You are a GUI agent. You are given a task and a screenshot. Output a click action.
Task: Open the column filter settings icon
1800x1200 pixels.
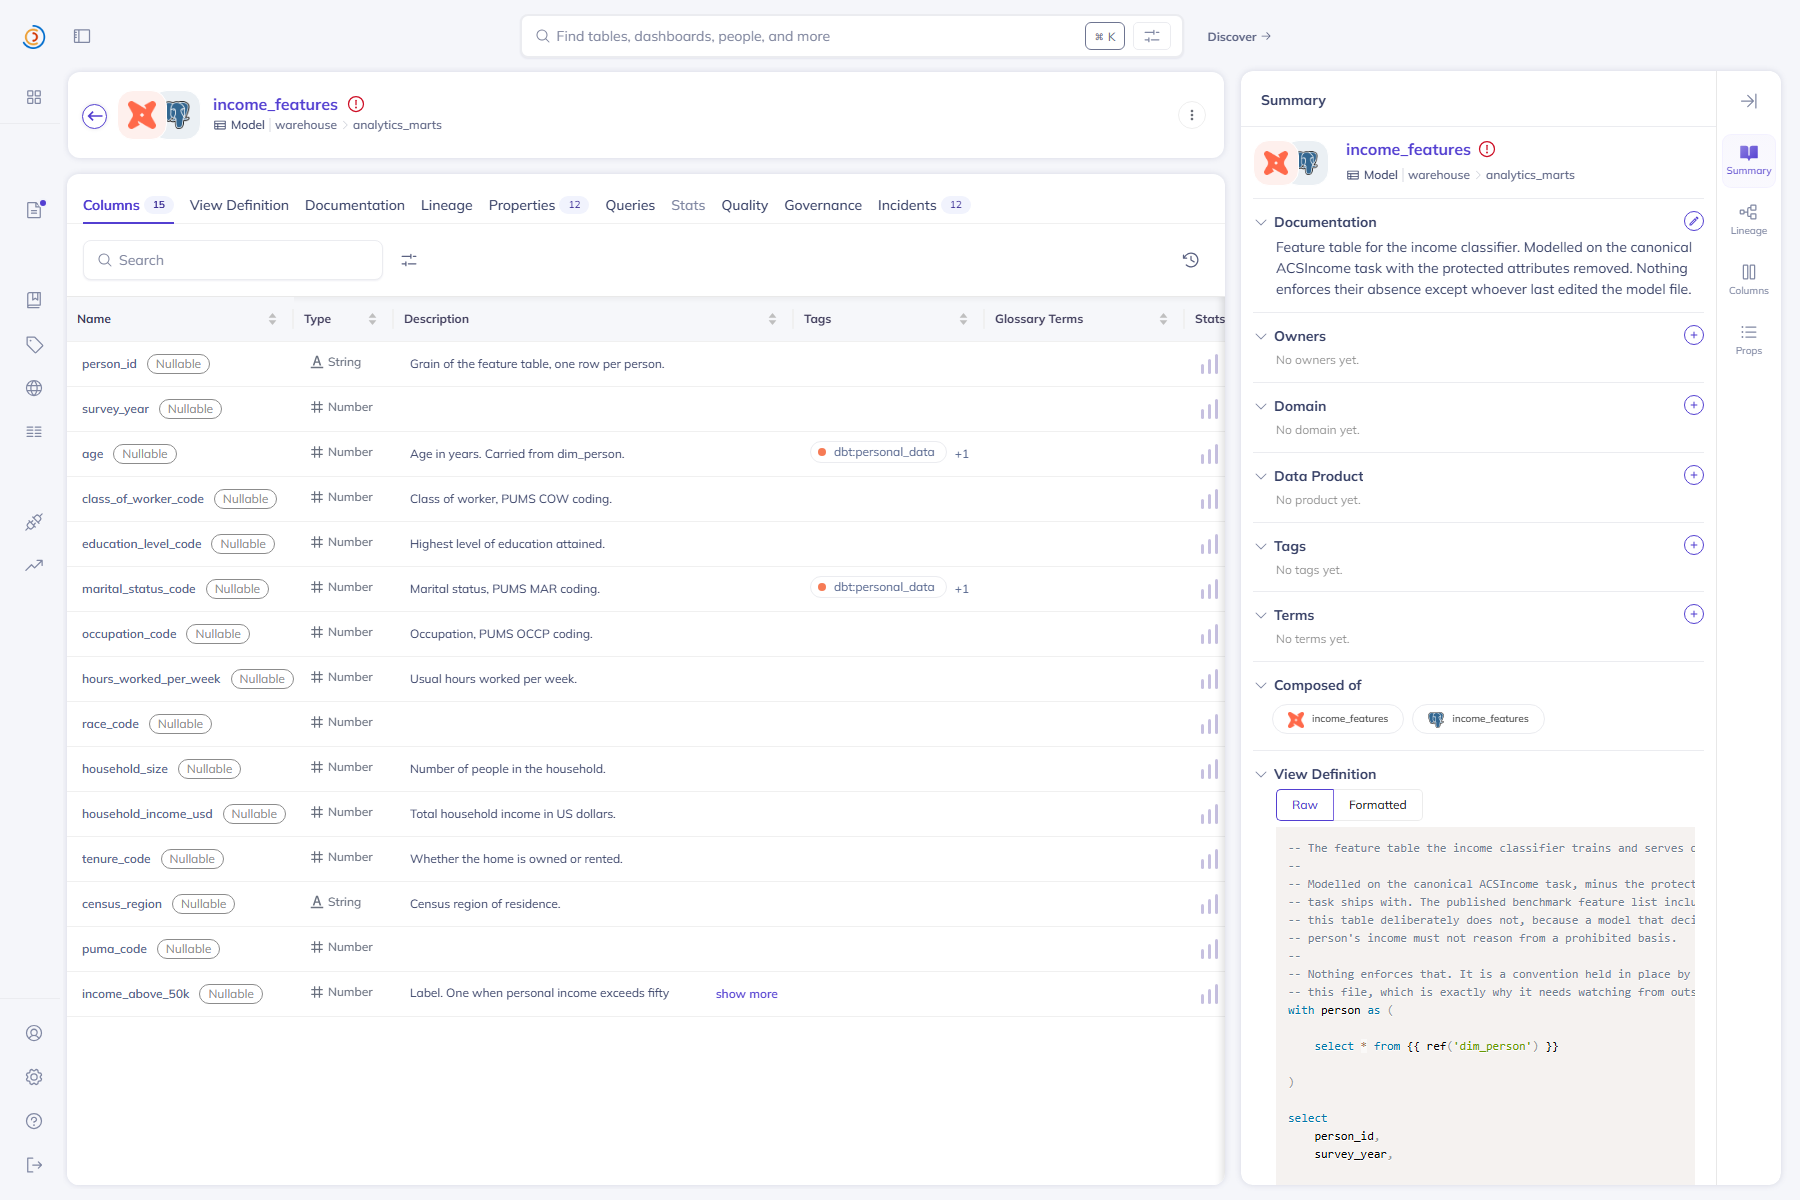click(x=409, y=260)
